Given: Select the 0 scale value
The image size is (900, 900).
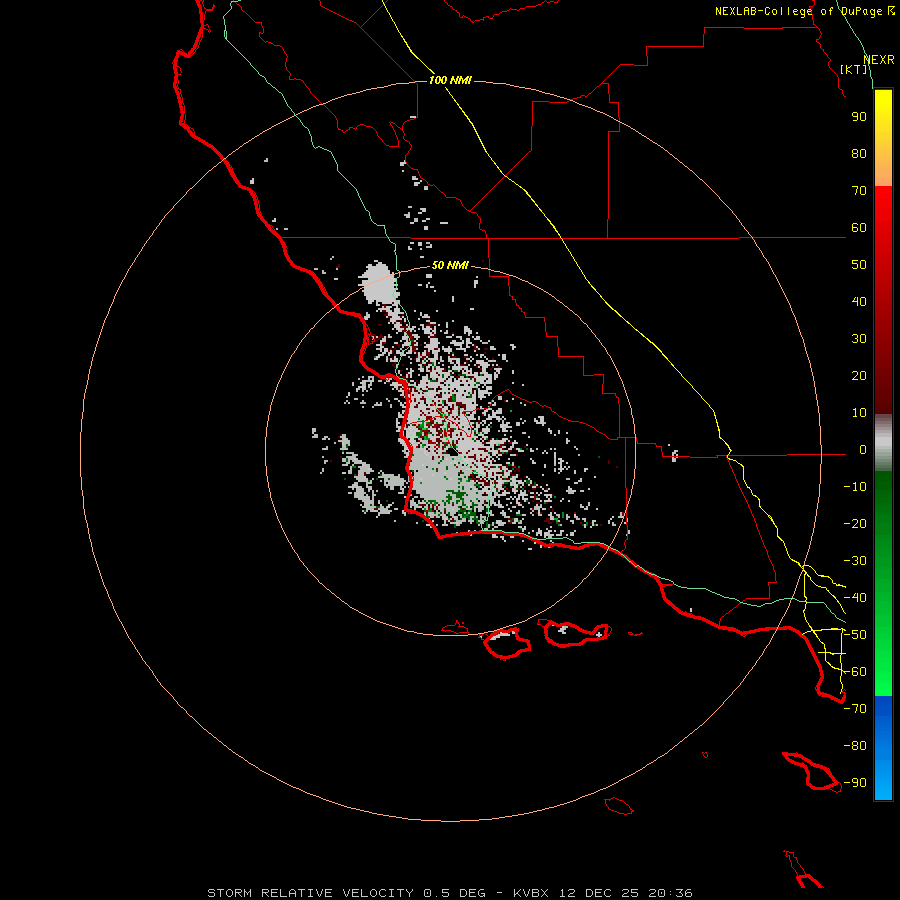Looking at the screenshot, I should click(x=863, y=449).
